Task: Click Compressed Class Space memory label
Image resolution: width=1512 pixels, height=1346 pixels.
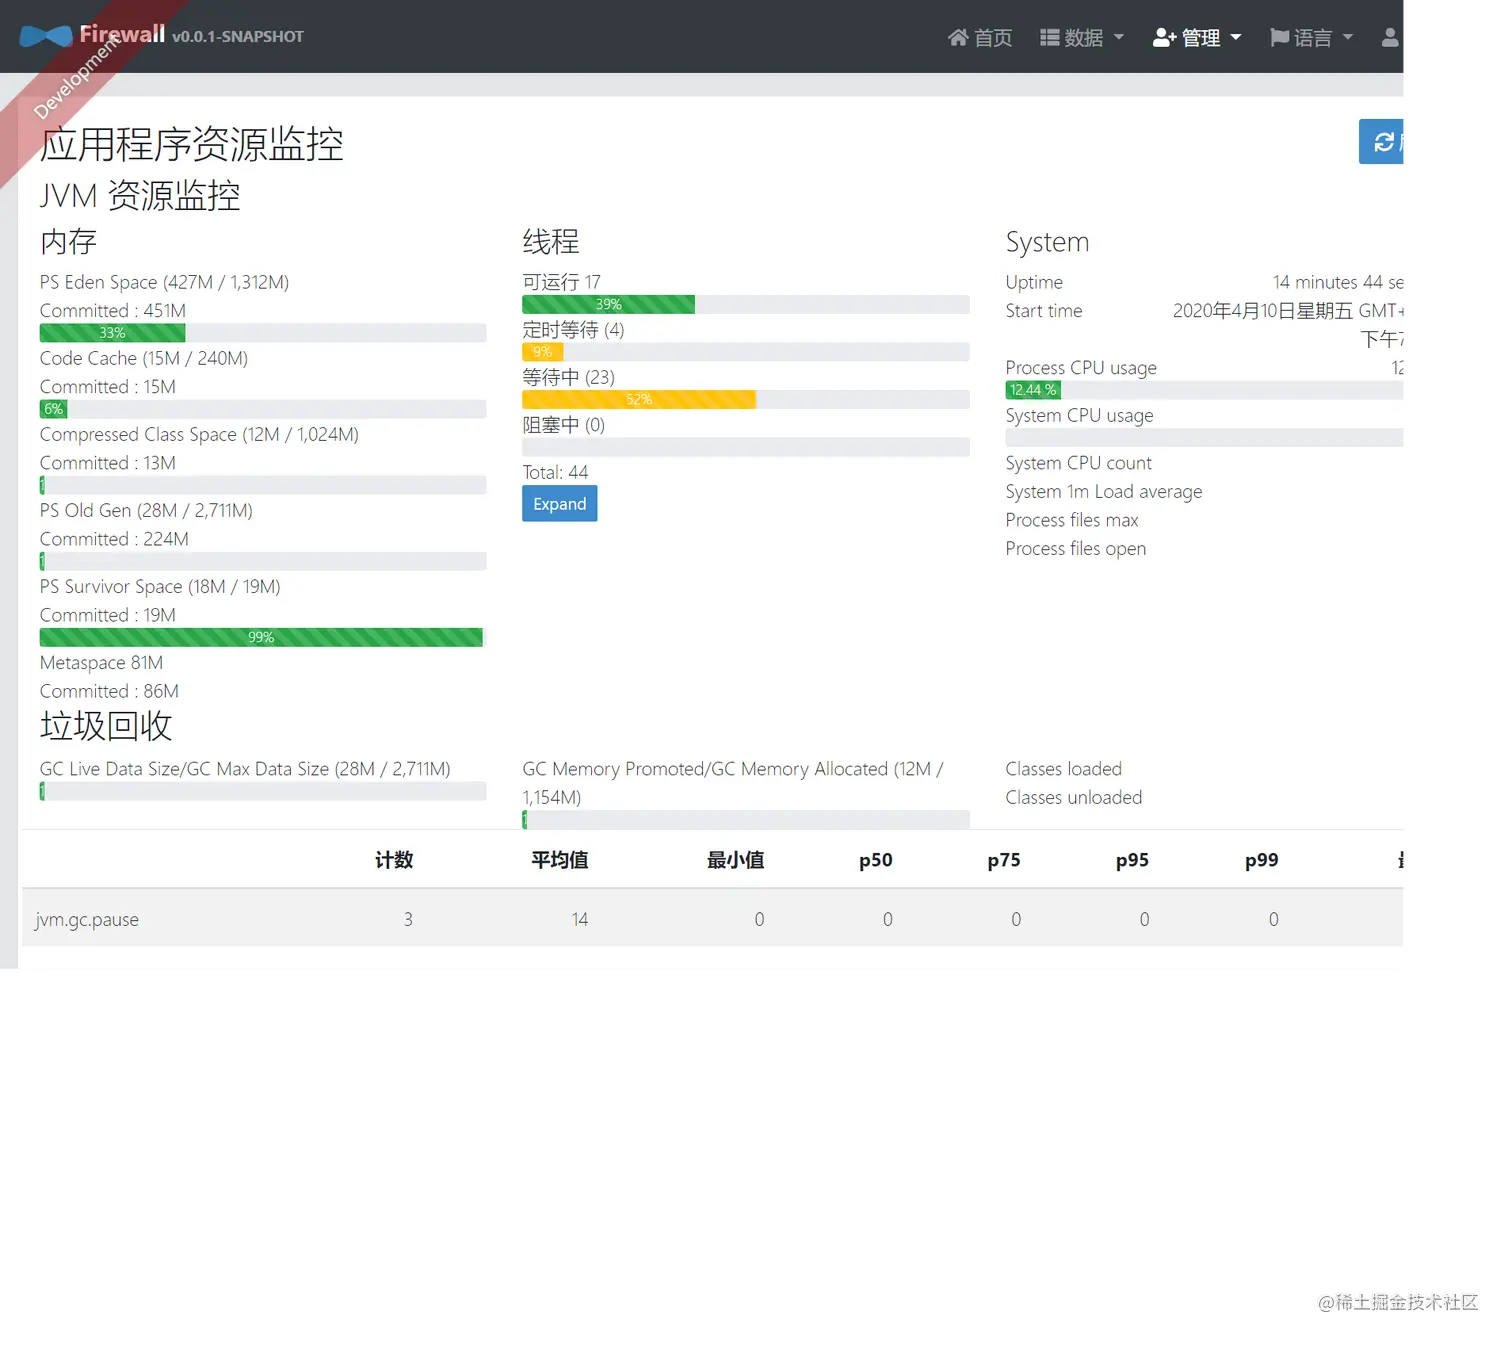Action: [x=199, y=434]
